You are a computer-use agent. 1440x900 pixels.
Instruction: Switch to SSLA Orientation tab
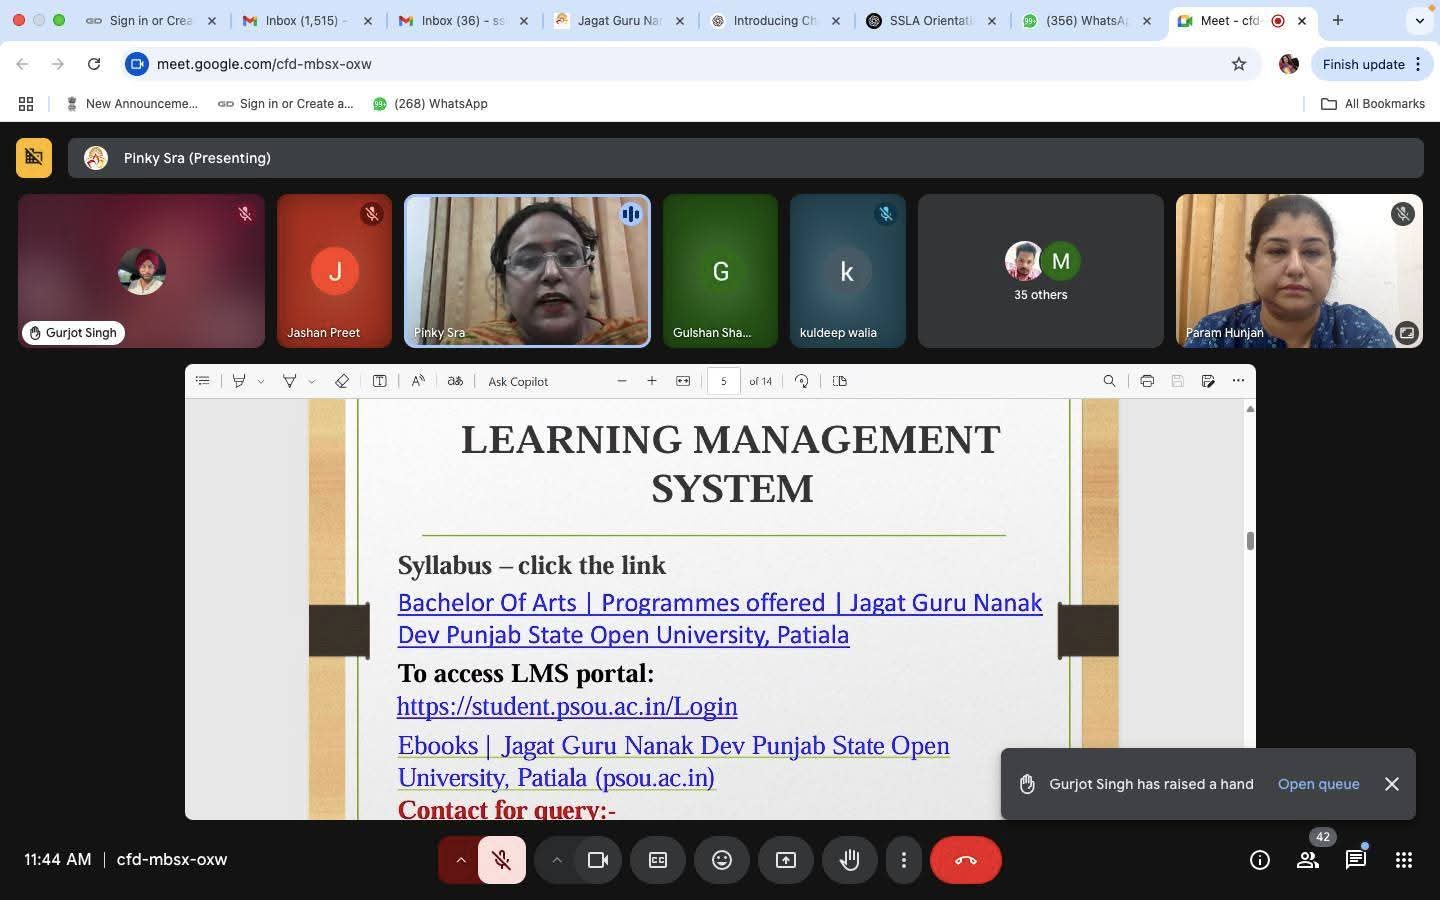click(932, 20)
